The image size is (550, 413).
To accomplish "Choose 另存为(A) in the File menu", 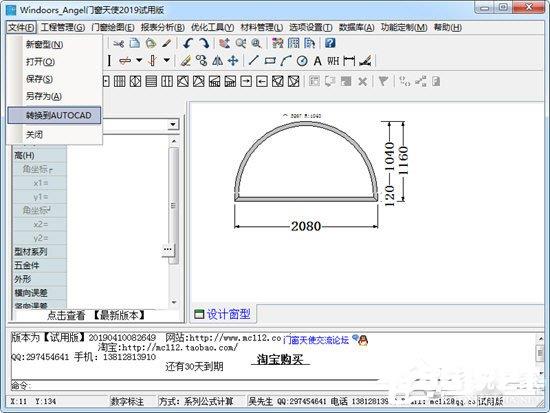I will (44, 96).
